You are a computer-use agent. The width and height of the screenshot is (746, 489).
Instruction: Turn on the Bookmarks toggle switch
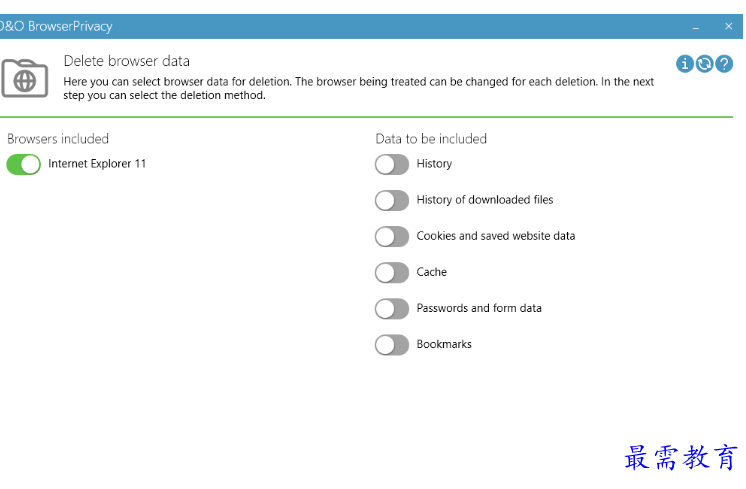tap(392, 345)
